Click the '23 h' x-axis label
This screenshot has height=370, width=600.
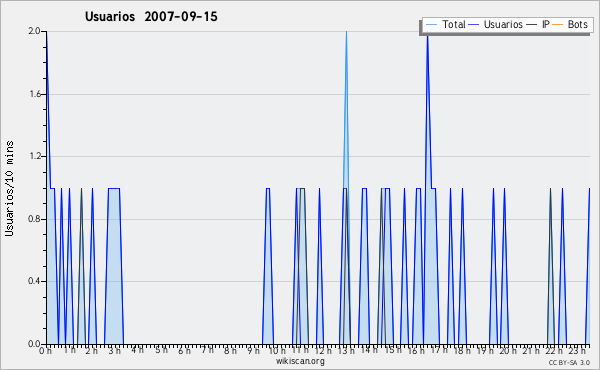(577, 350)
